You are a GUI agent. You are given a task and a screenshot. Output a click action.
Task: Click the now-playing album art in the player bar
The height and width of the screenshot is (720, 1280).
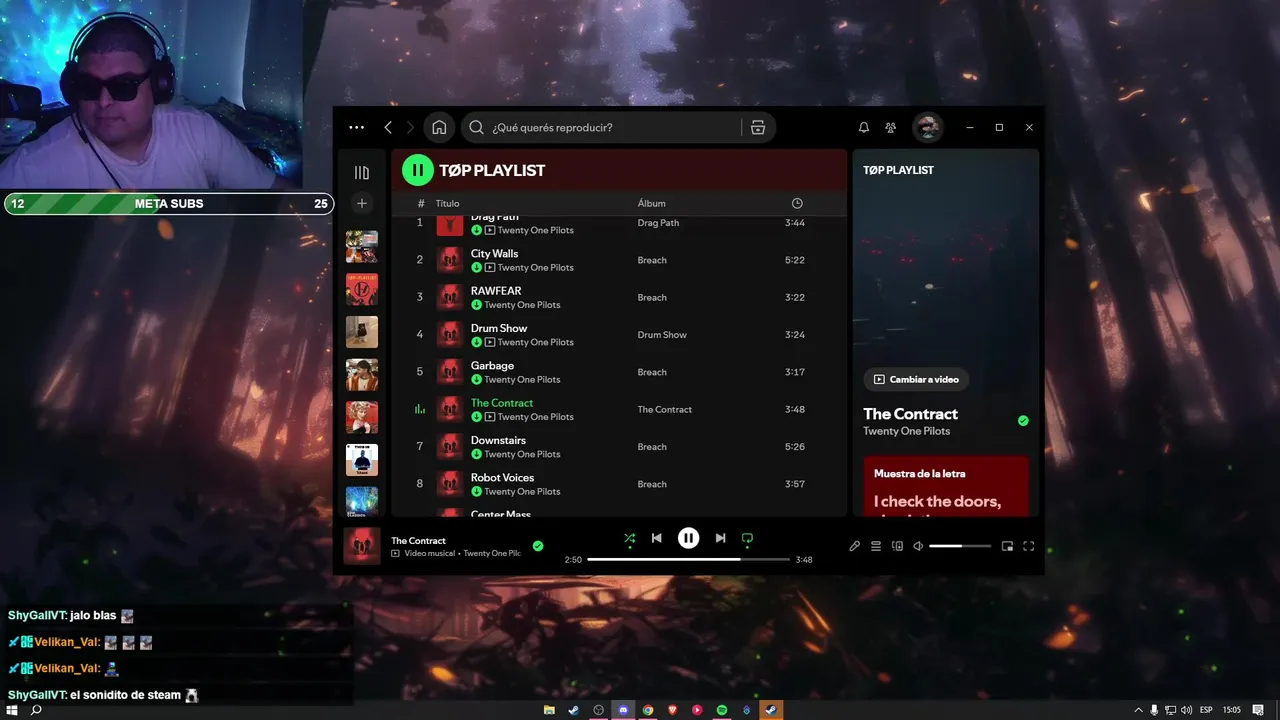pyautogui.click(x=362, y=546)
